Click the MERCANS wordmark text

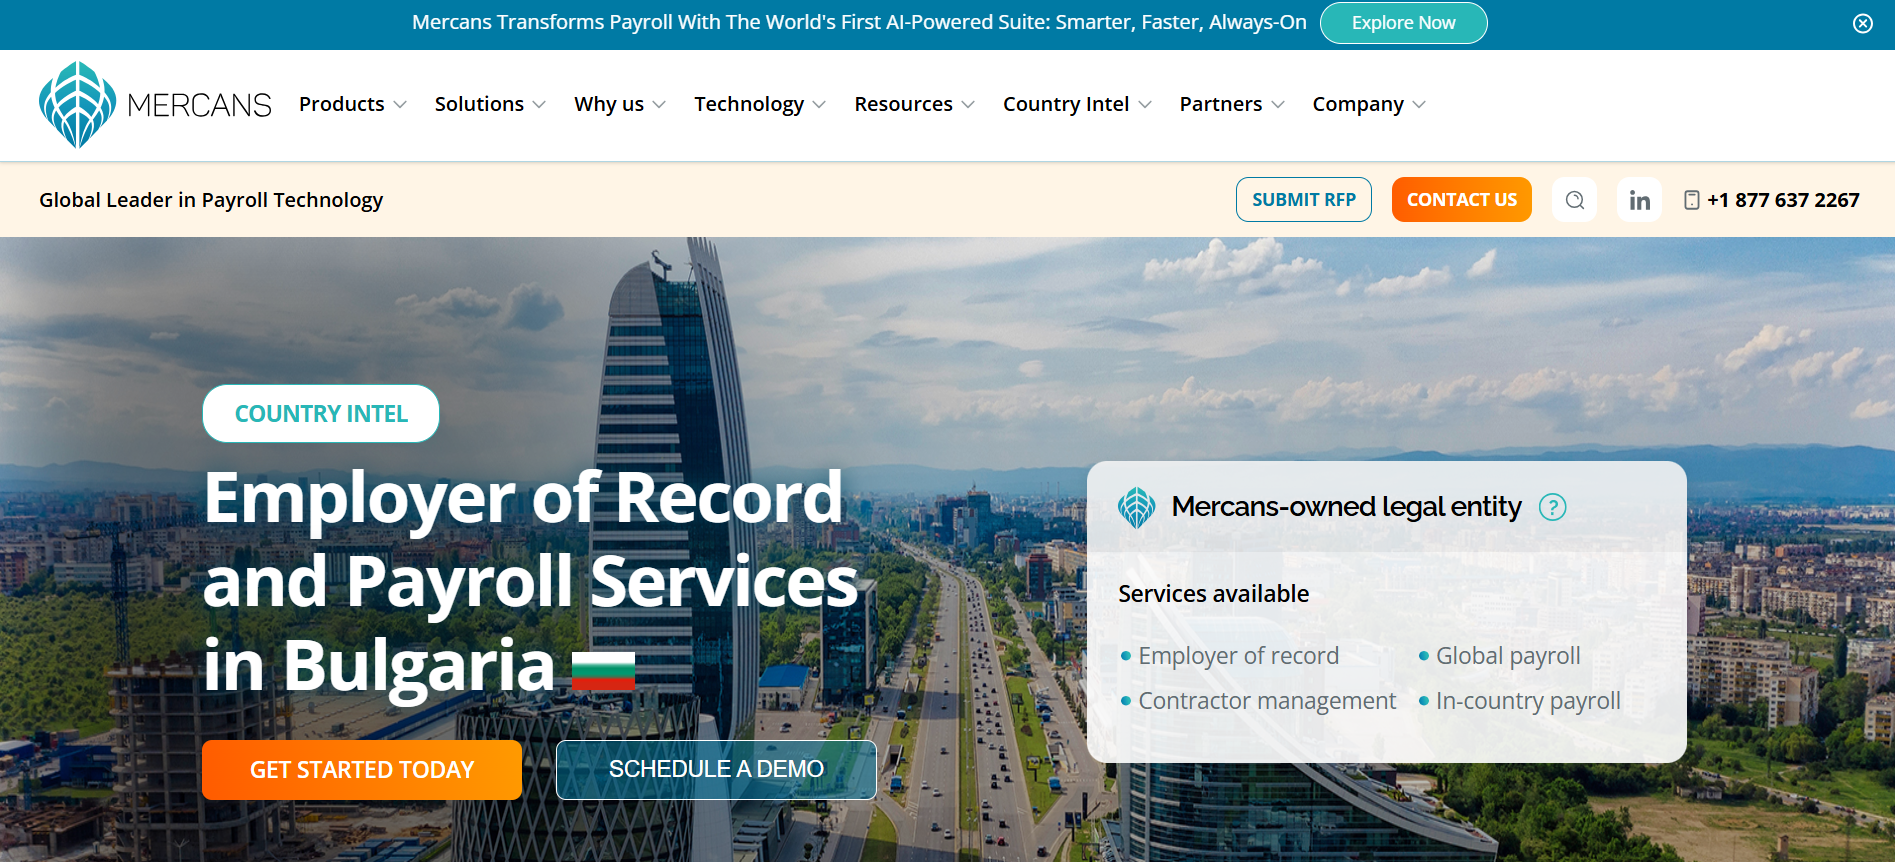point(199,105)
